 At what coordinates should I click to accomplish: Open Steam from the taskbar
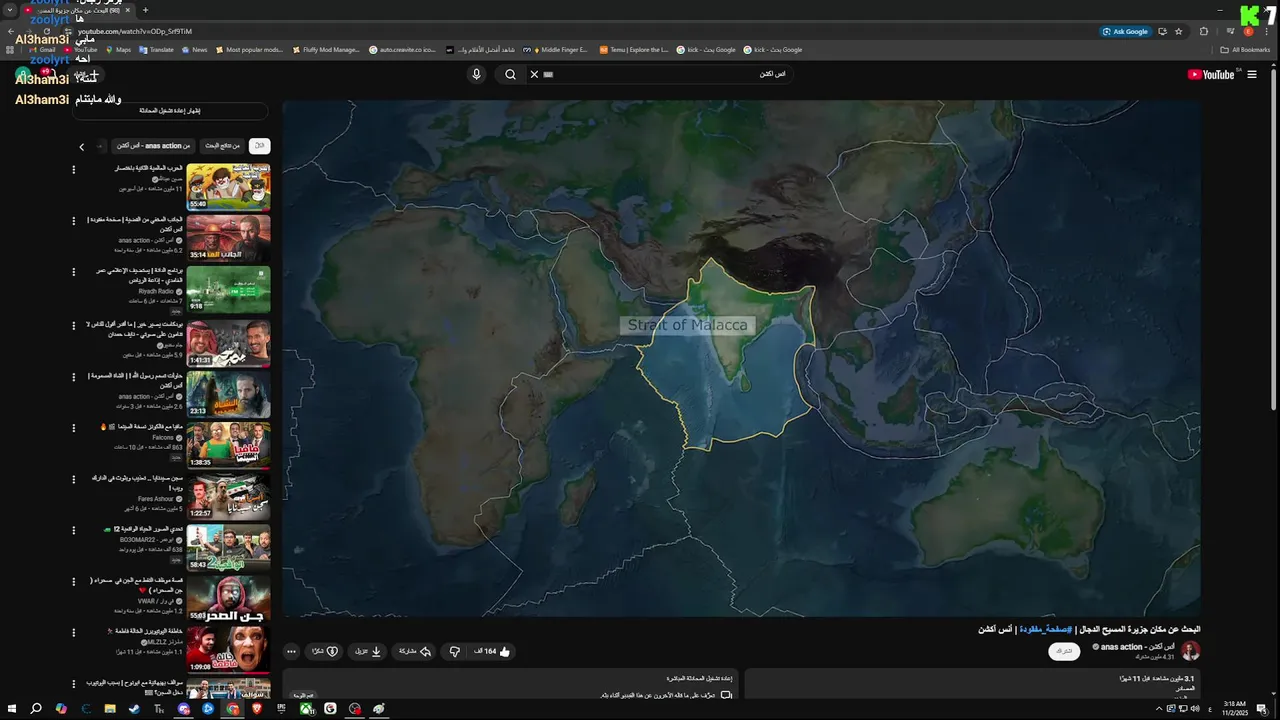pyautogui.click(x=135, y=708)
